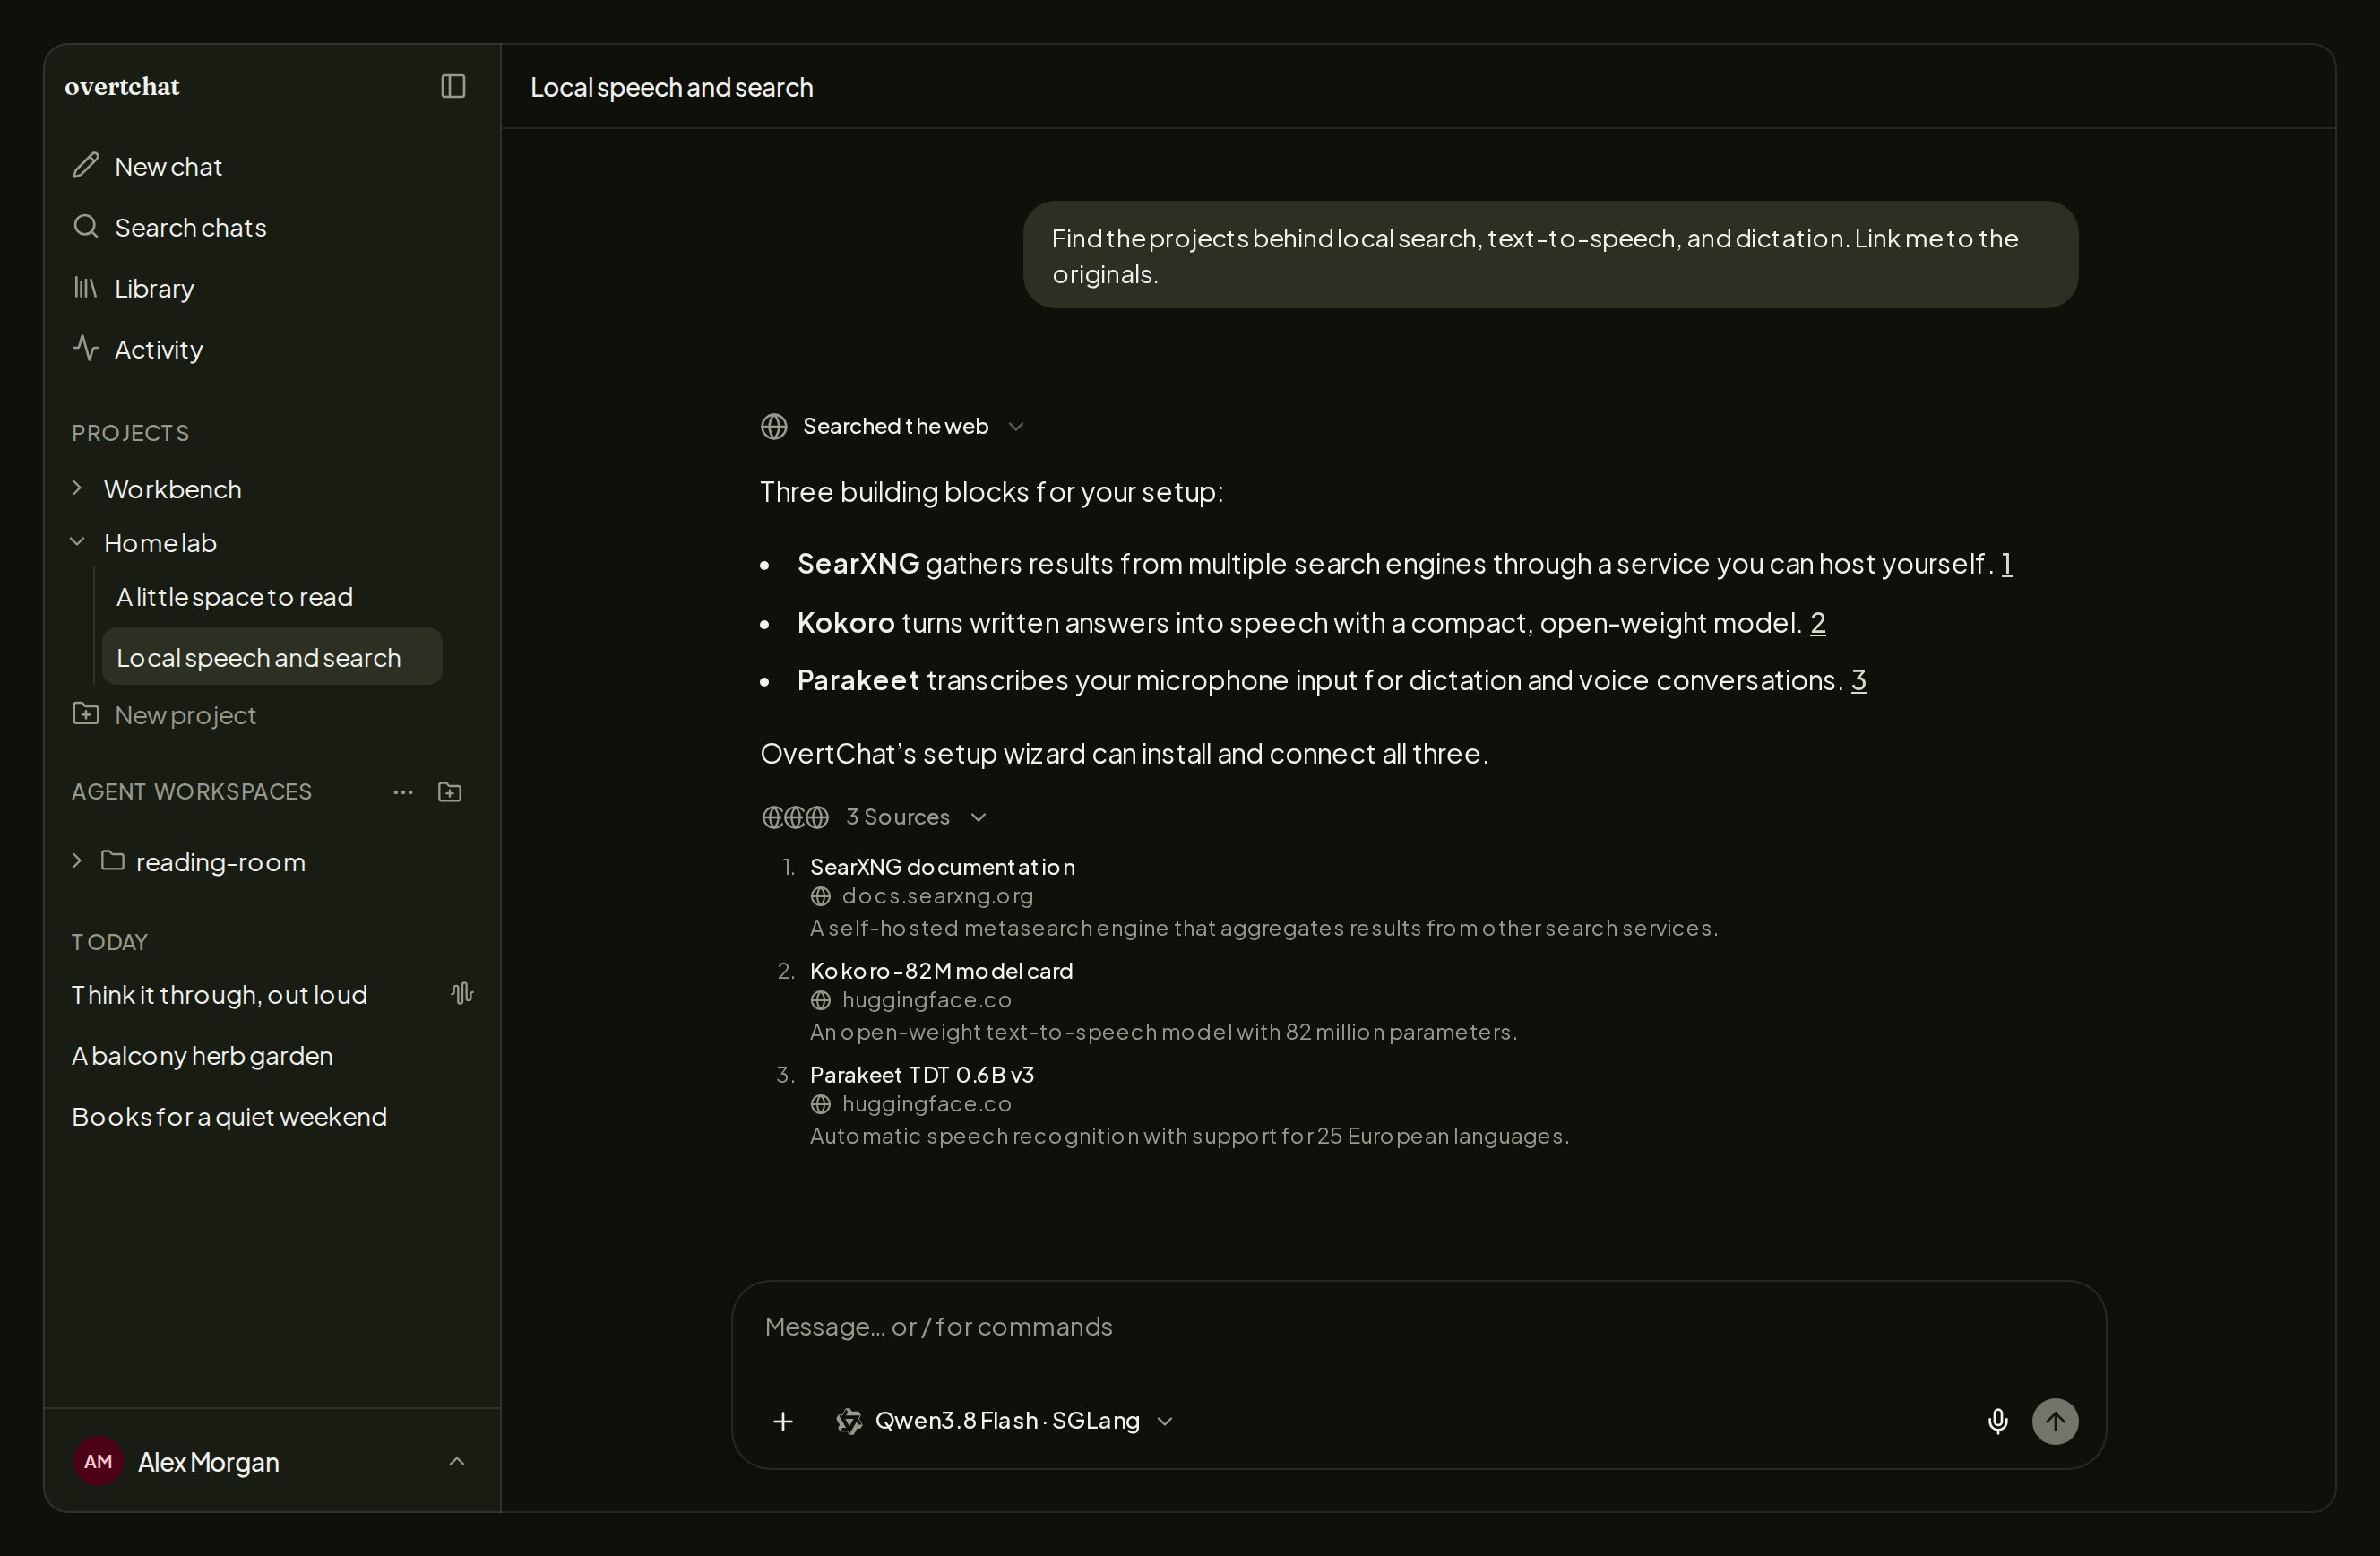This screenshot has height=1556, width=2380.
Task: Open the SearXNG documentation source
Action: 942,867
